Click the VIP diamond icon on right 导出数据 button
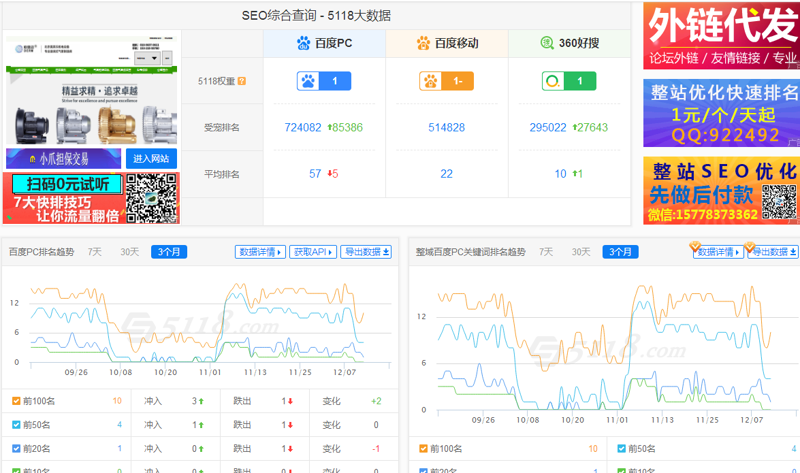800x473 pixels. [x=749, y=247]
